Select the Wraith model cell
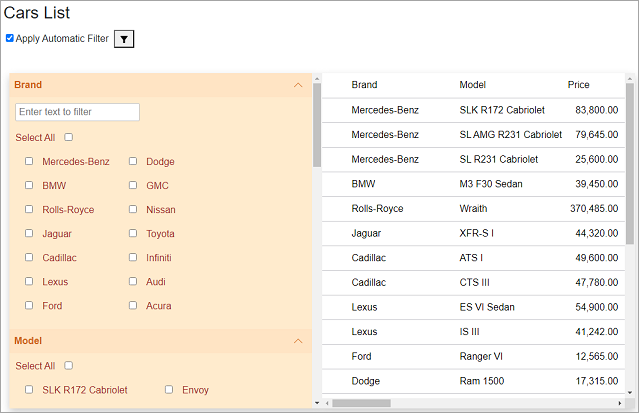 pyautogui.click(x=473, y=209)
